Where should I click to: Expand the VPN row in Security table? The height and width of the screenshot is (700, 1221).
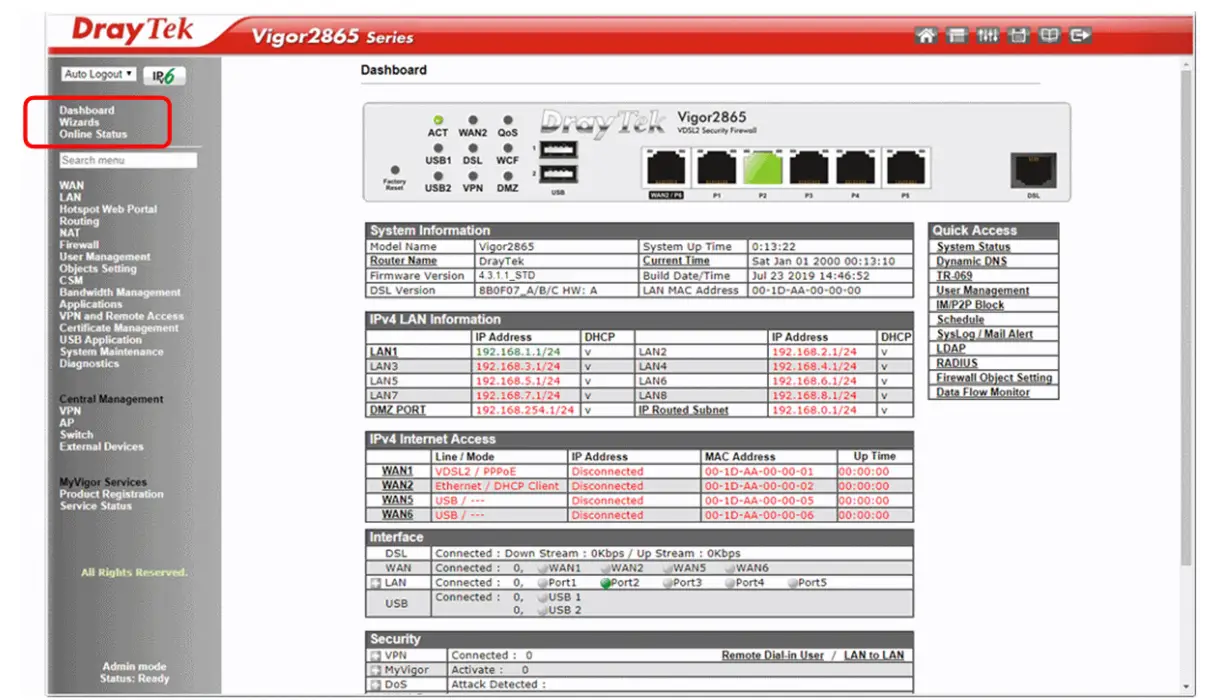click(x=376, y=656)
